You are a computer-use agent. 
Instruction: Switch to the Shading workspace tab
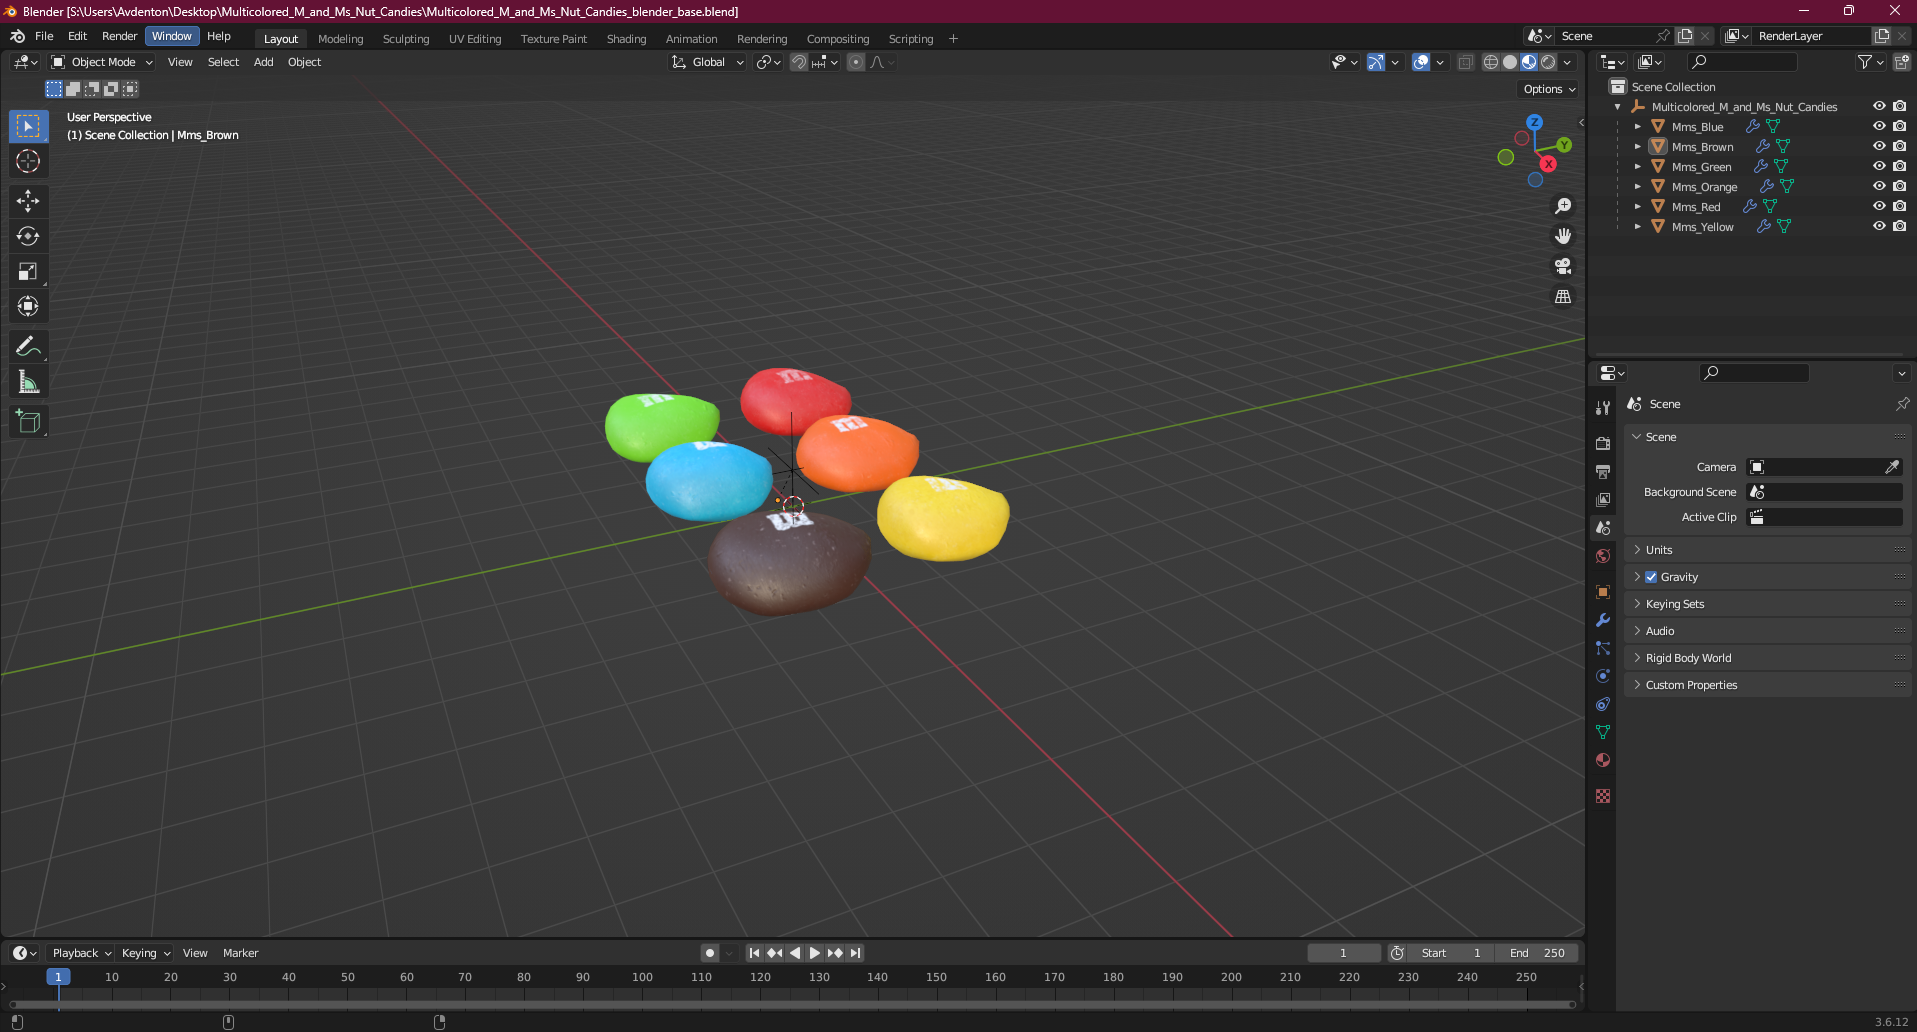click(627, 39)
